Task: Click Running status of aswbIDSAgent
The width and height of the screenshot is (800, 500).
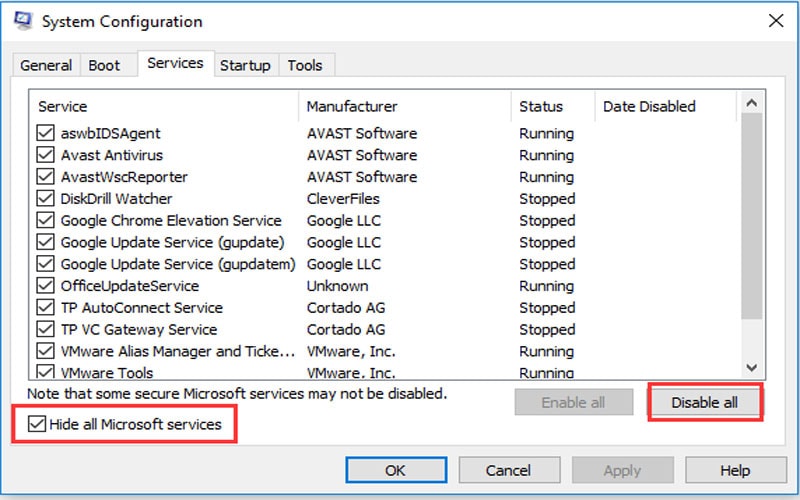Action: click(x=546, y=133)
